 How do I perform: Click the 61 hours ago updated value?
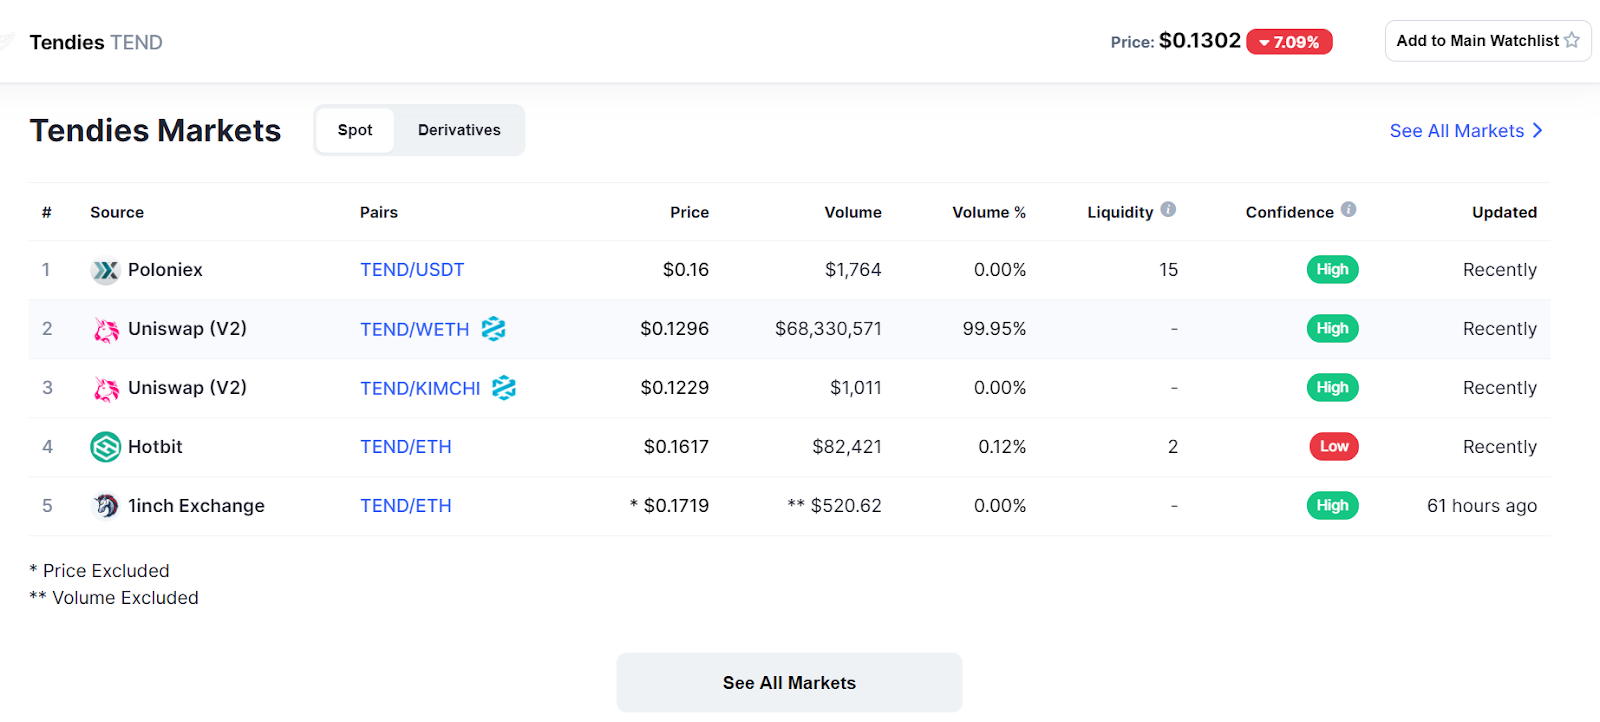[x=1482, y=506]
